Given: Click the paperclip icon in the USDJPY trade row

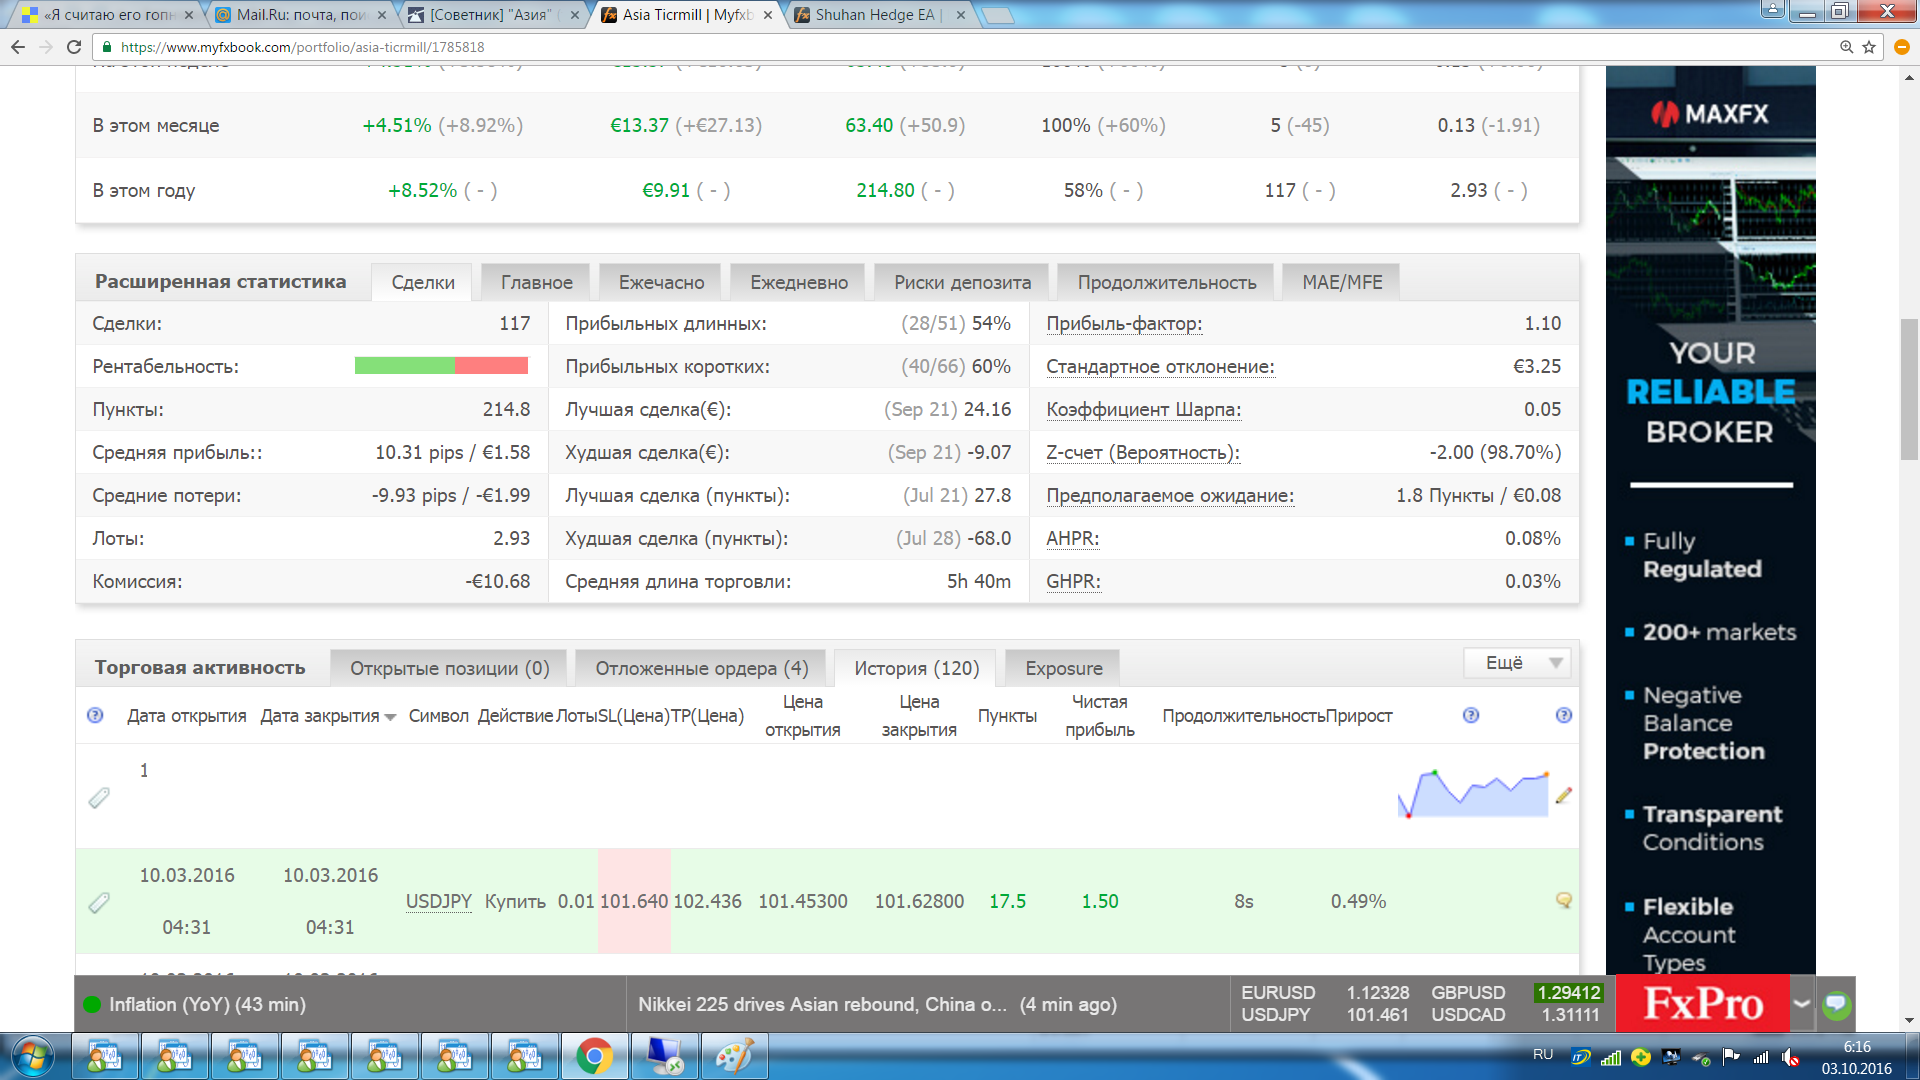Looking at the screenshot, I should click(x=99, y=902).
